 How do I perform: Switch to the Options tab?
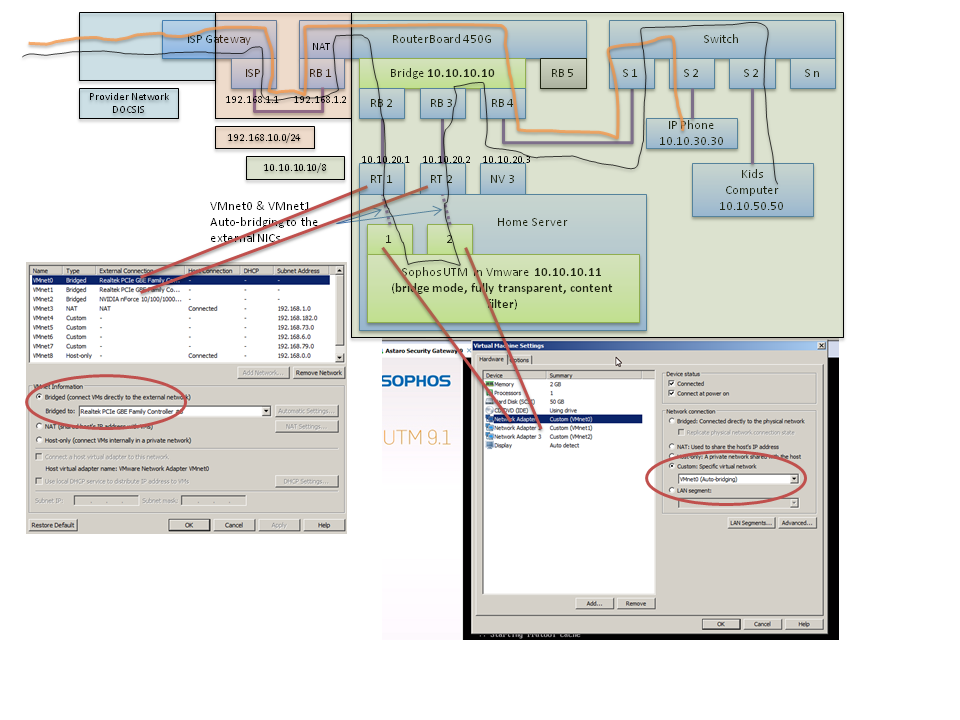coord(519,360)
